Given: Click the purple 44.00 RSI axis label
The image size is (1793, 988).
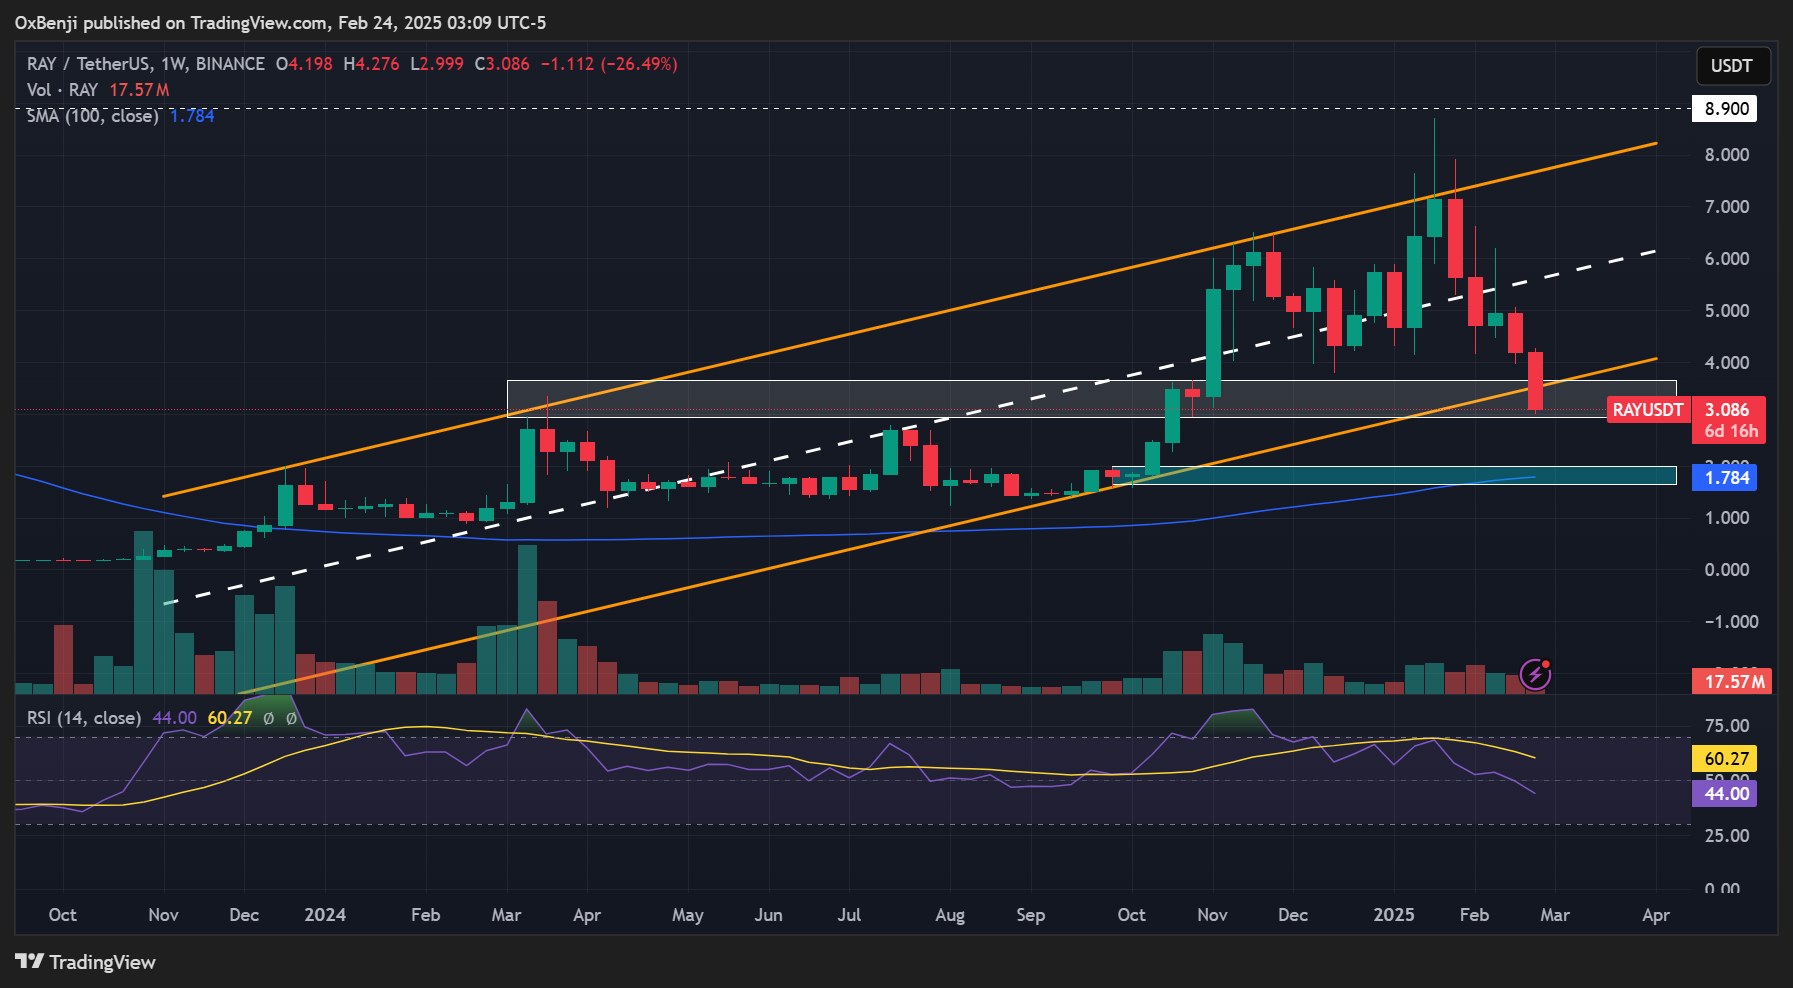Looking at the screenshot, I should [1726, 794].
